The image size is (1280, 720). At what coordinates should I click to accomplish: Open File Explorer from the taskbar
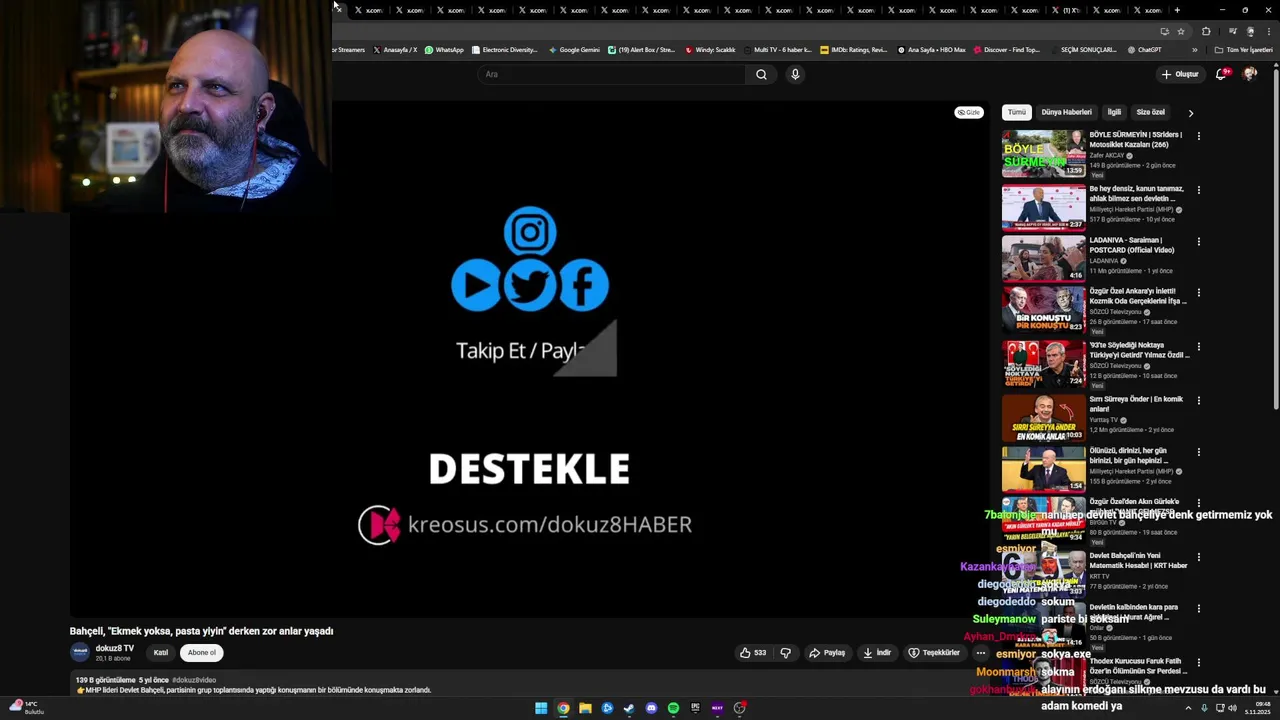pos(585,708)
